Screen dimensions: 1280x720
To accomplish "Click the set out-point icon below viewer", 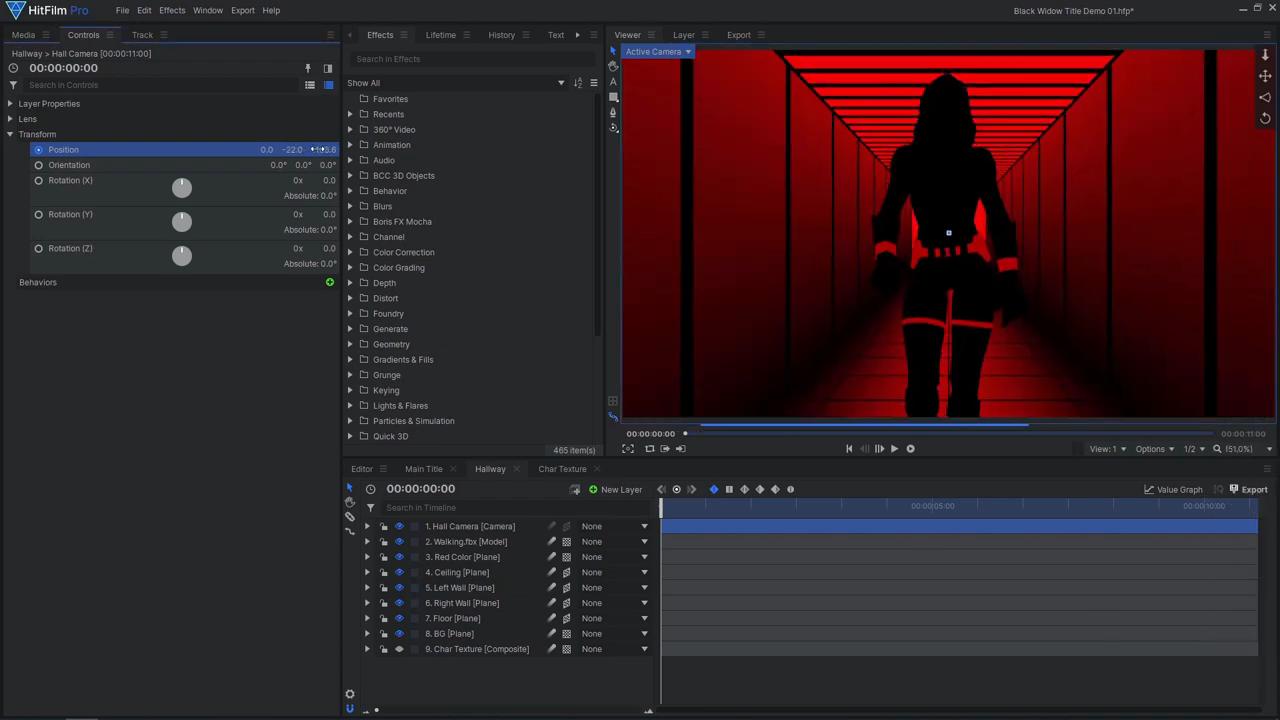I will point(681,449).
